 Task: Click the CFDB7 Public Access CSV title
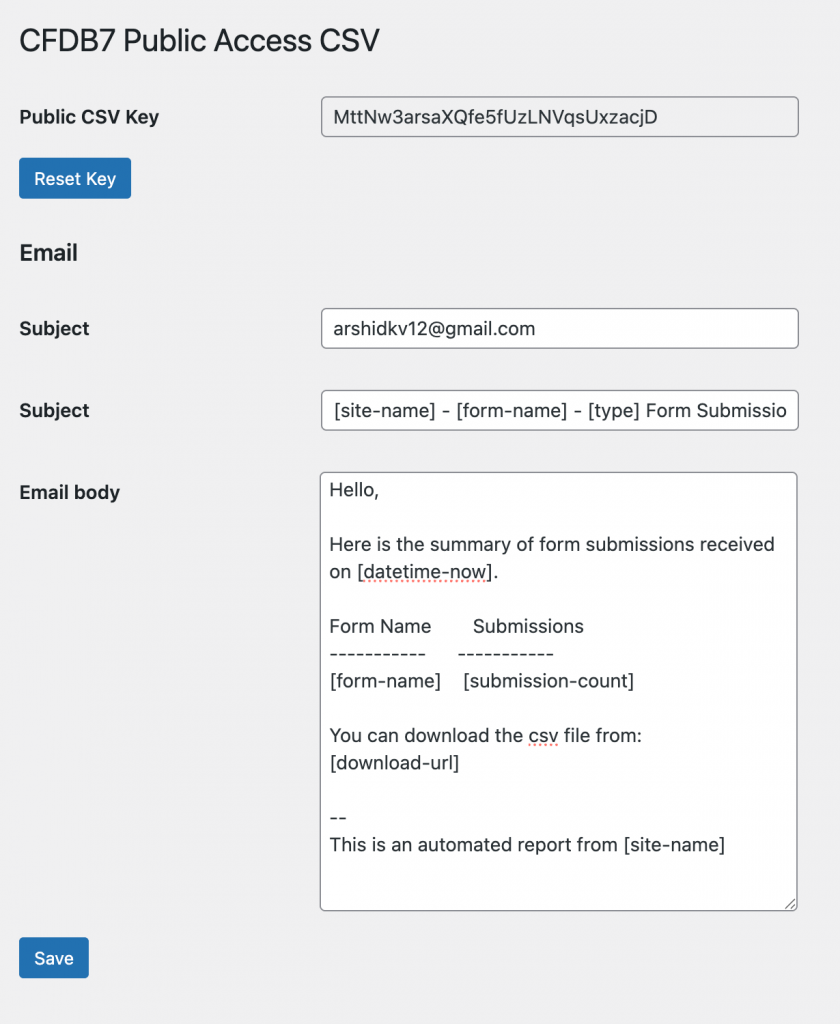pos(200,41)
